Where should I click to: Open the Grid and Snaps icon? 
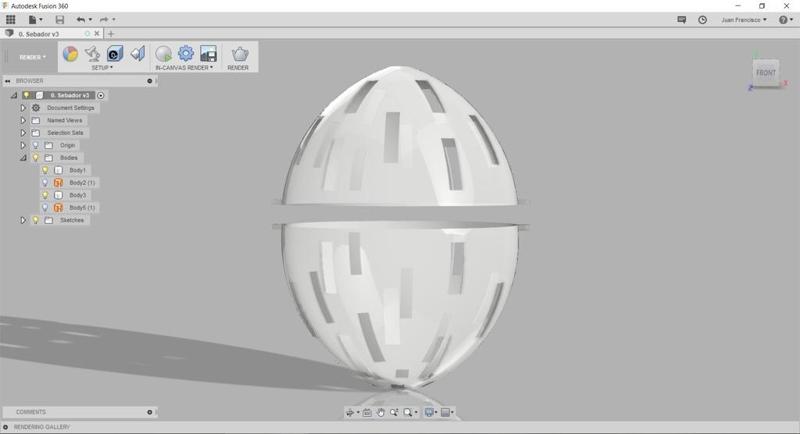pyautogui.click(x=445, y=413)
